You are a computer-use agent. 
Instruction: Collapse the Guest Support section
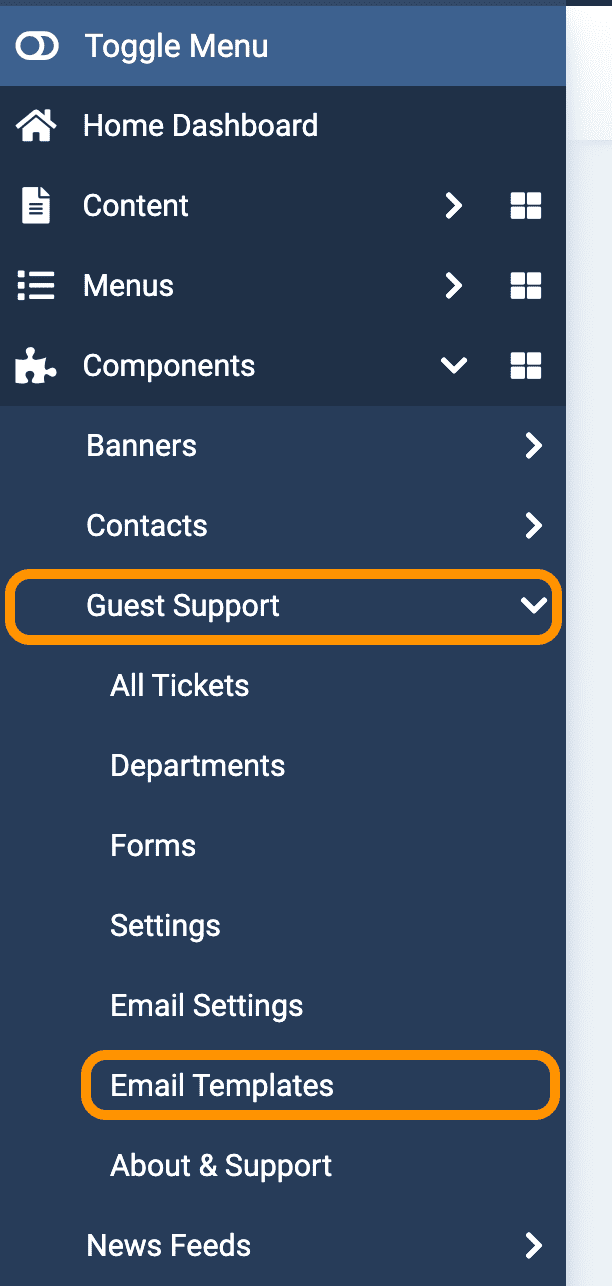pyautogui.click(x=284, y=606)
